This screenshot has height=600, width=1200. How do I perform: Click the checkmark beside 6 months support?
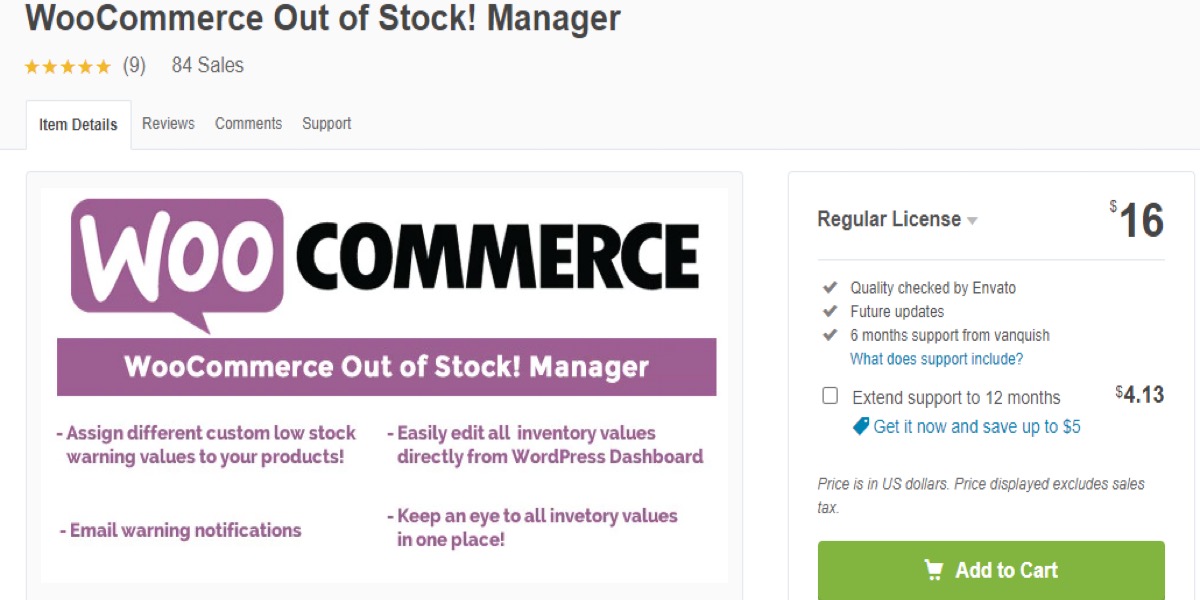point(829,335)
